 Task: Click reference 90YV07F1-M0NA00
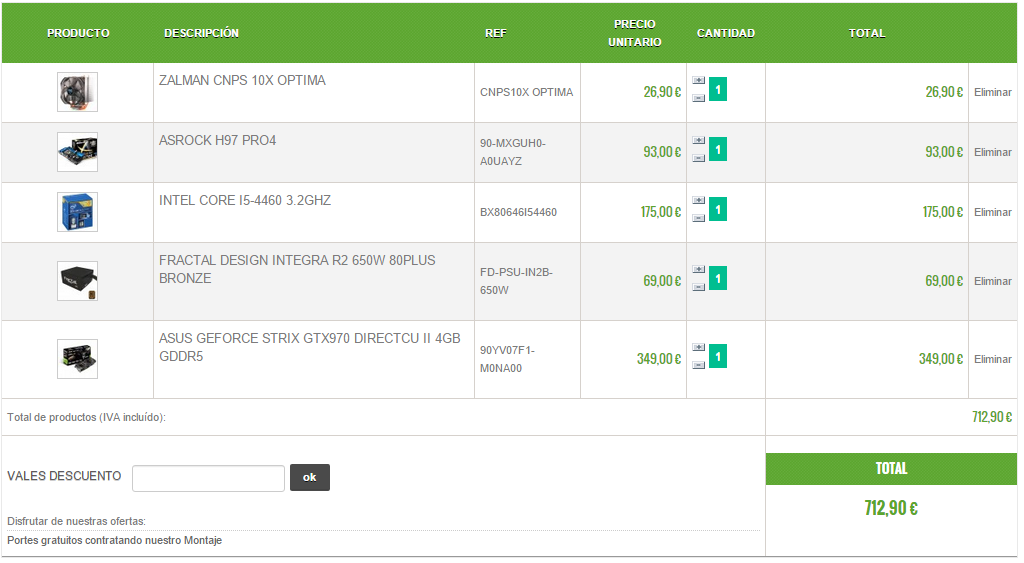(507, 359)
